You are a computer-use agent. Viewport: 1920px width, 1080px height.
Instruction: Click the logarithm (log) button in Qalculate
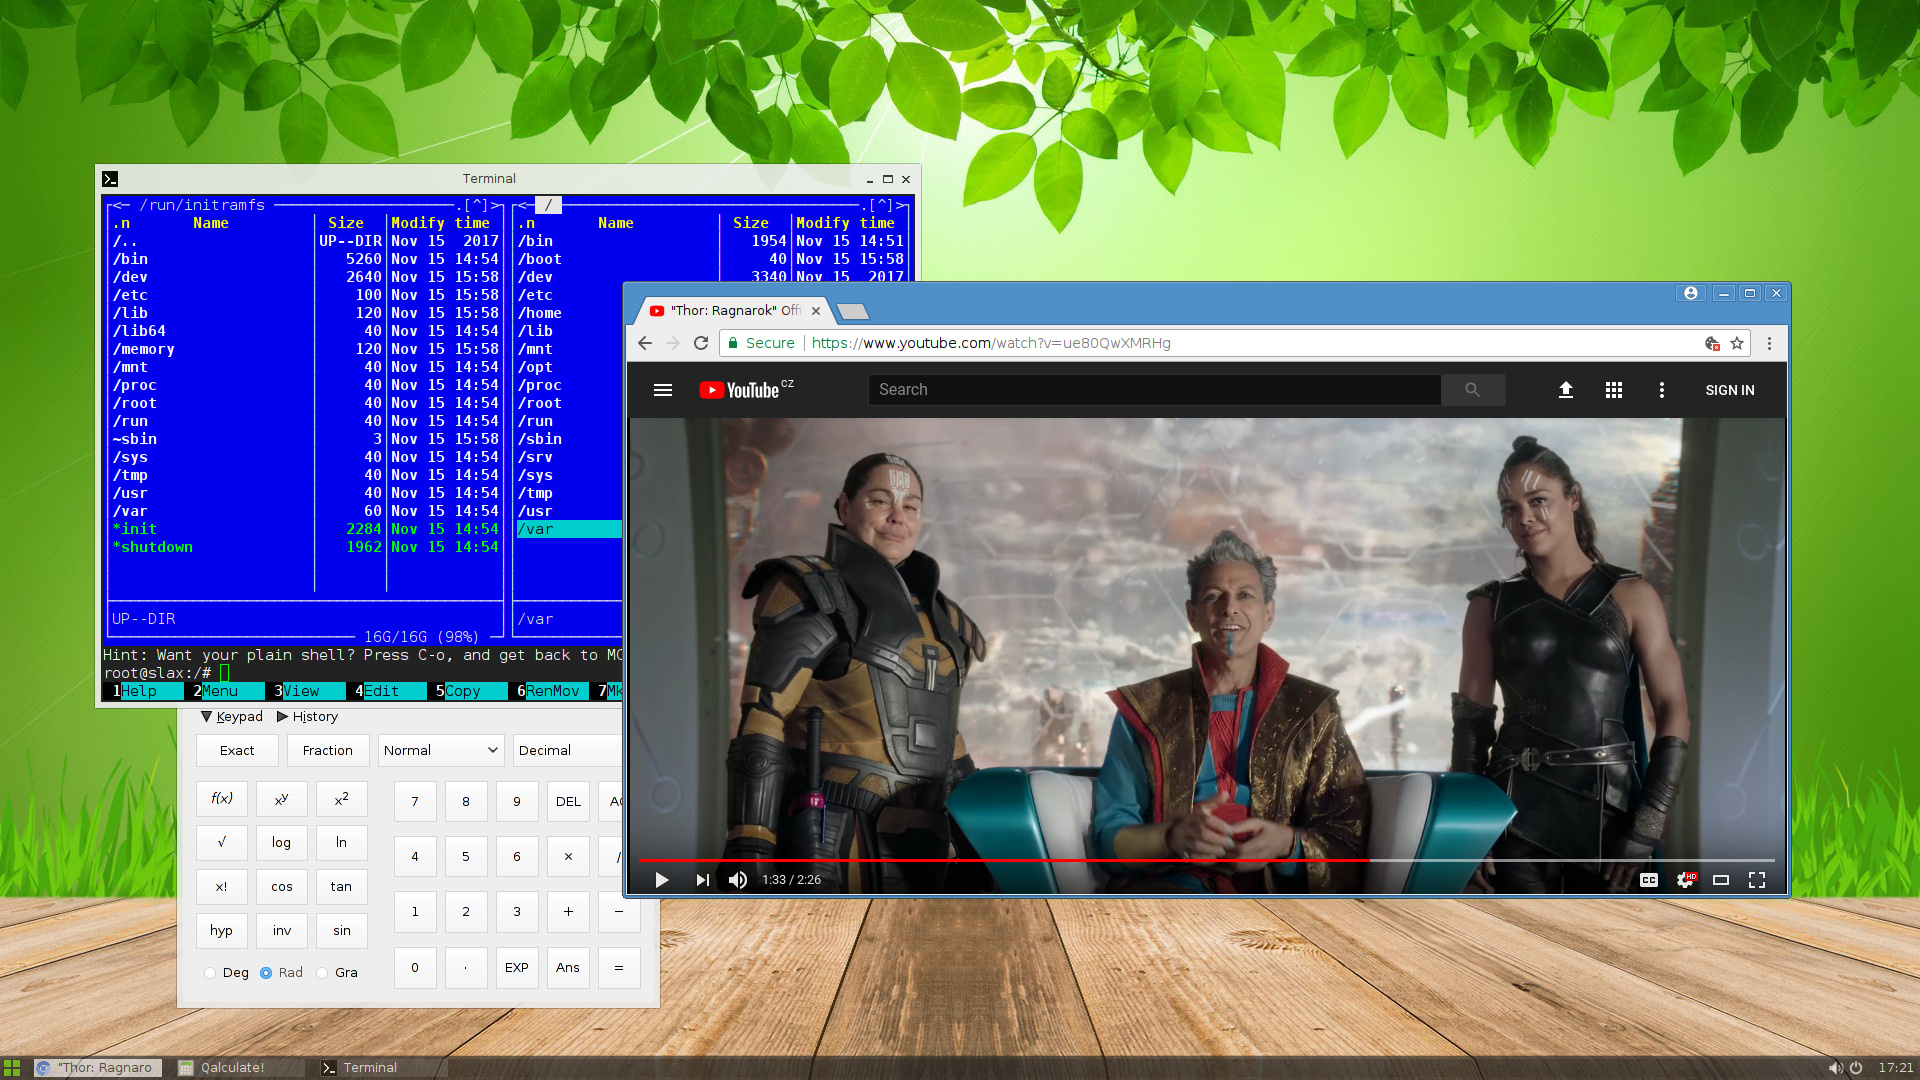click(x=281, y=843)
